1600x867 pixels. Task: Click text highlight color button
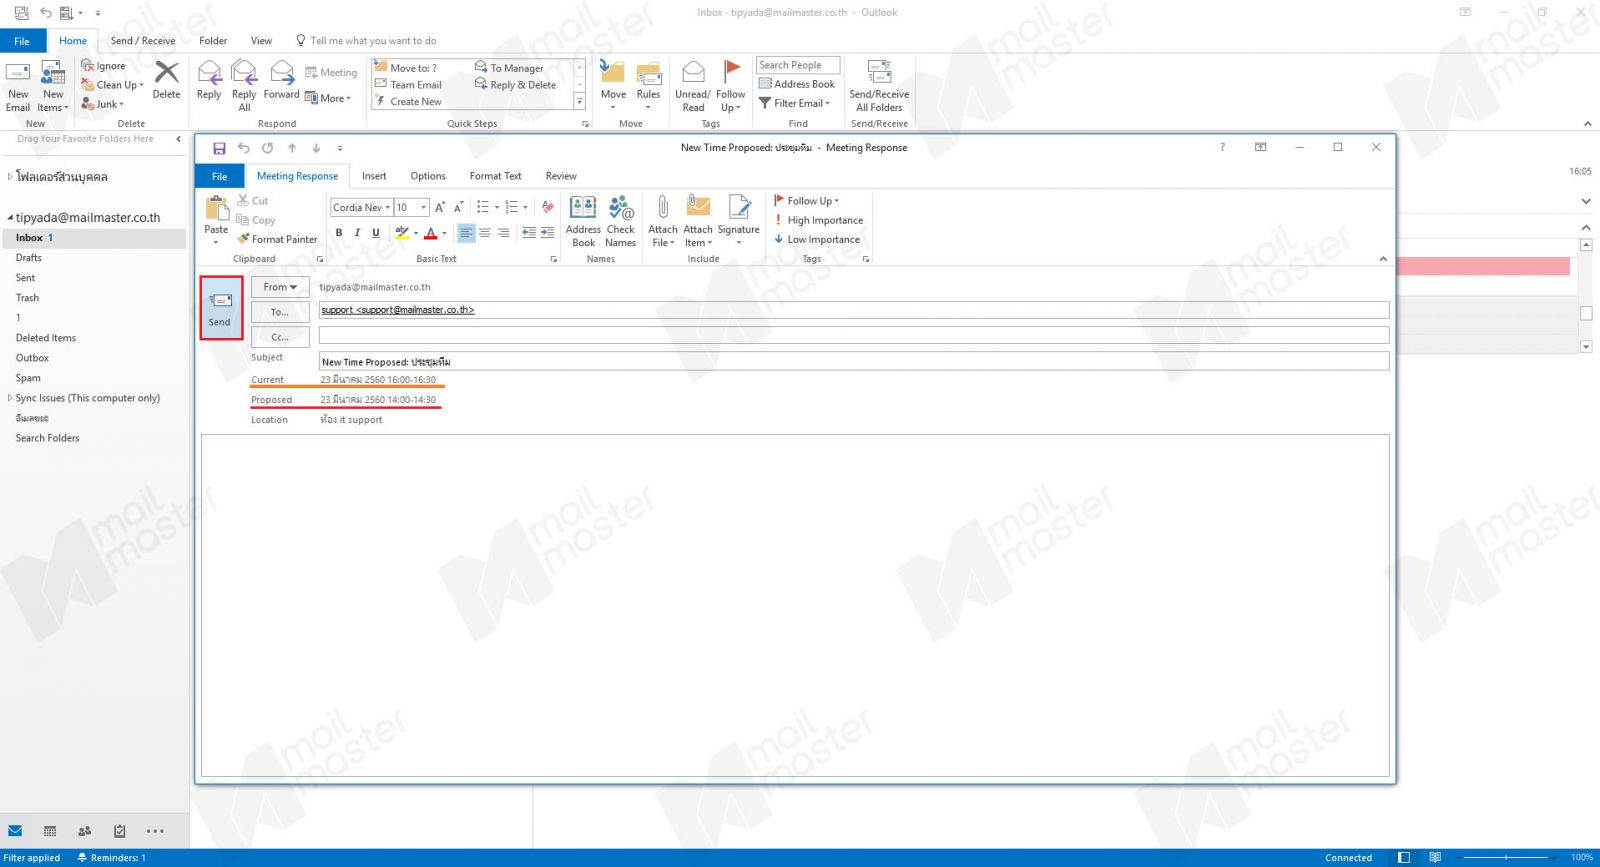click(x=402, y=233)
